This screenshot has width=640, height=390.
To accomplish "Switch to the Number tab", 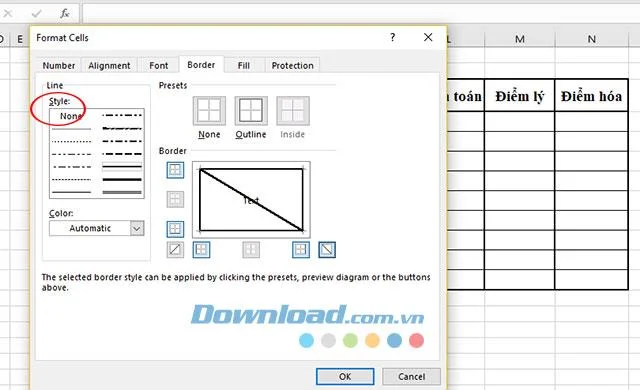I will point(59,66).
